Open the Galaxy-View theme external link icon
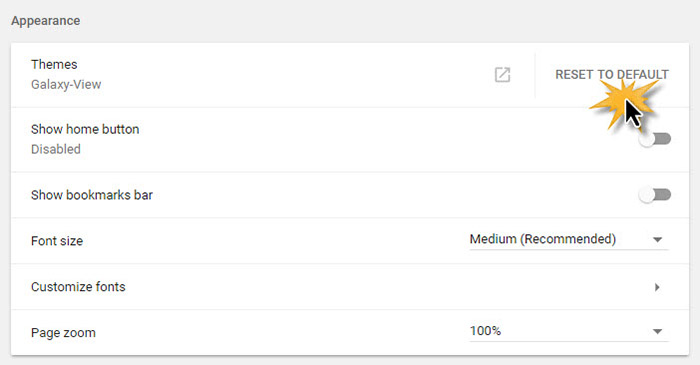This screenshot has width=700, height=365. pos(502,75)
